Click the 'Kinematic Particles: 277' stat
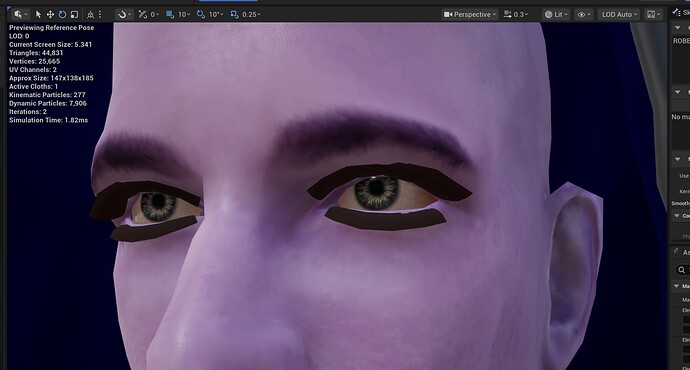This screenshot has height=370, width=690. tap(47, 95)
